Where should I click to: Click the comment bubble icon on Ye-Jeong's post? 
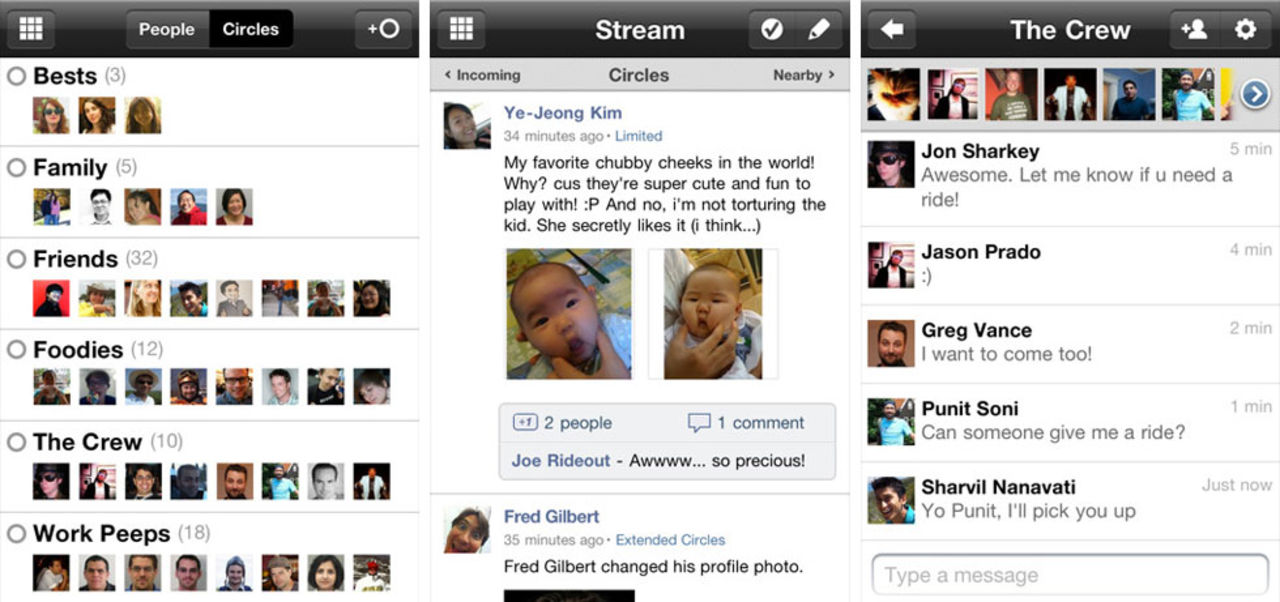pyautogui.click(x=699, y=422)
